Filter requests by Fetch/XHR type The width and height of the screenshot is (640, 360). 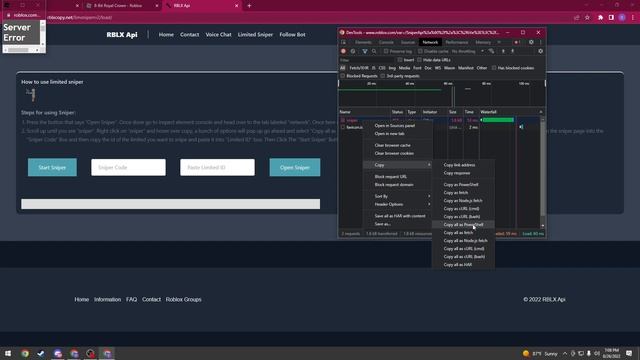[x=359, y=68]
